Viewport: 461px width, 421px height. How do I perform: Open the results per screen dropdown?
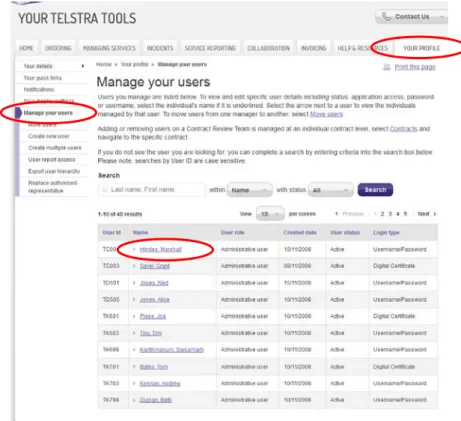tap(270, 214)
